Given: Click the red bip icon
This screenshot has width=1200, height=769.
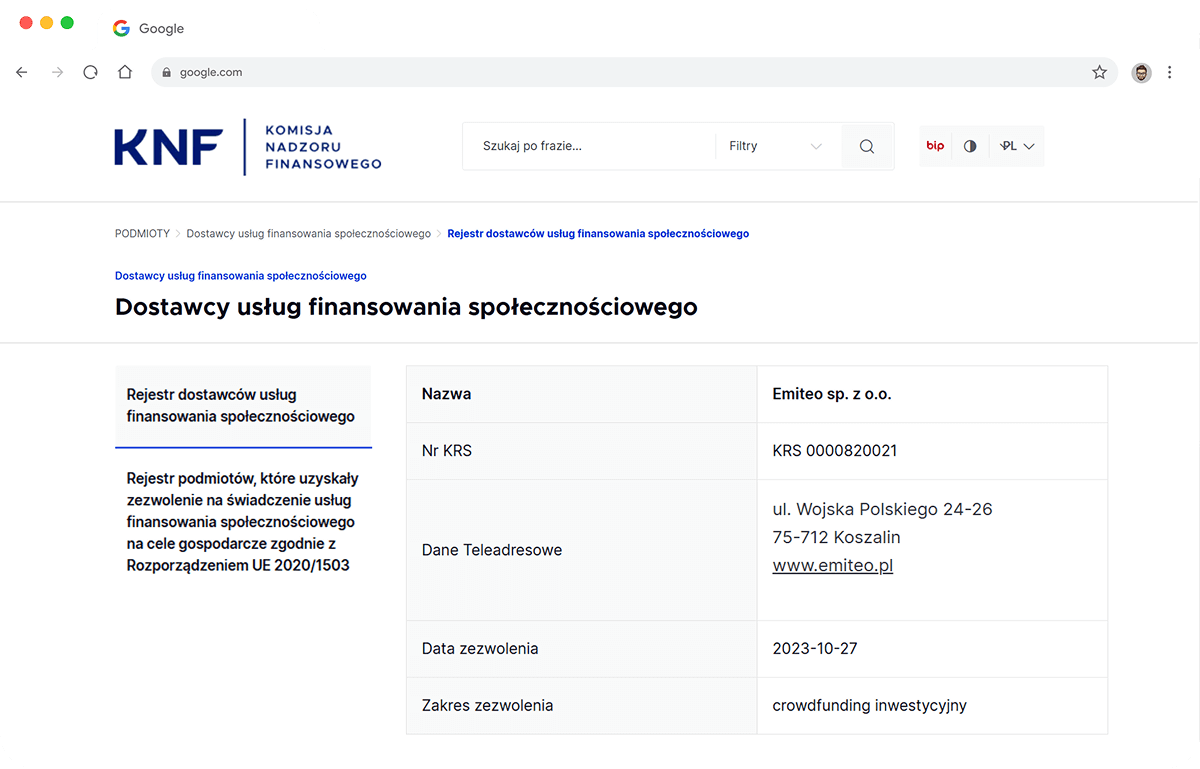Looking at the screenshot, I should click(934, 145).
